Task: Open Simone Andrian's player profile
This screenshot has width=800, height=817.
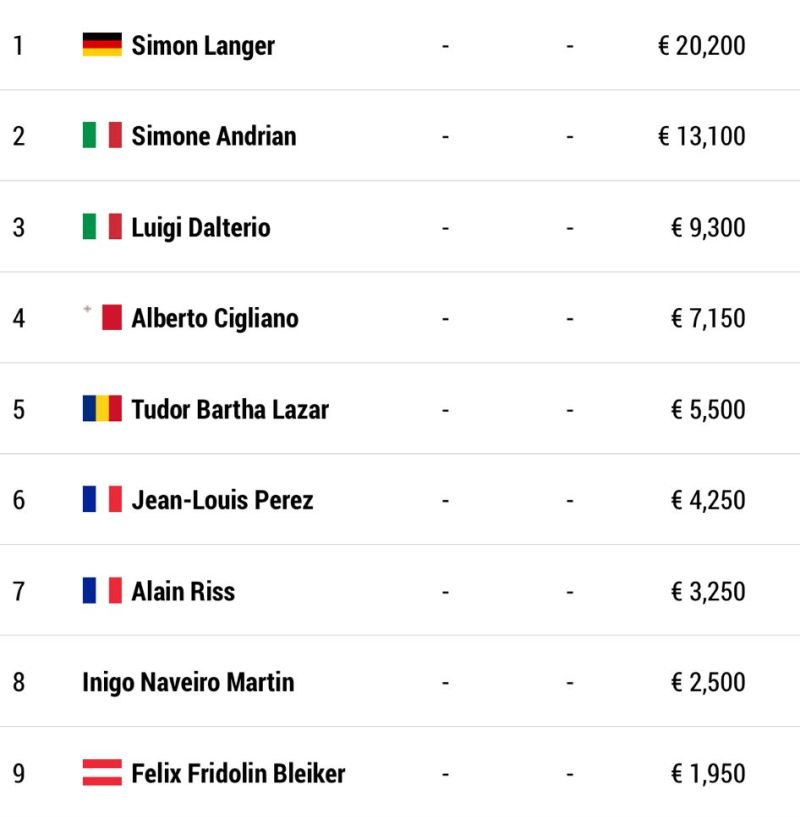Action: 214,136
